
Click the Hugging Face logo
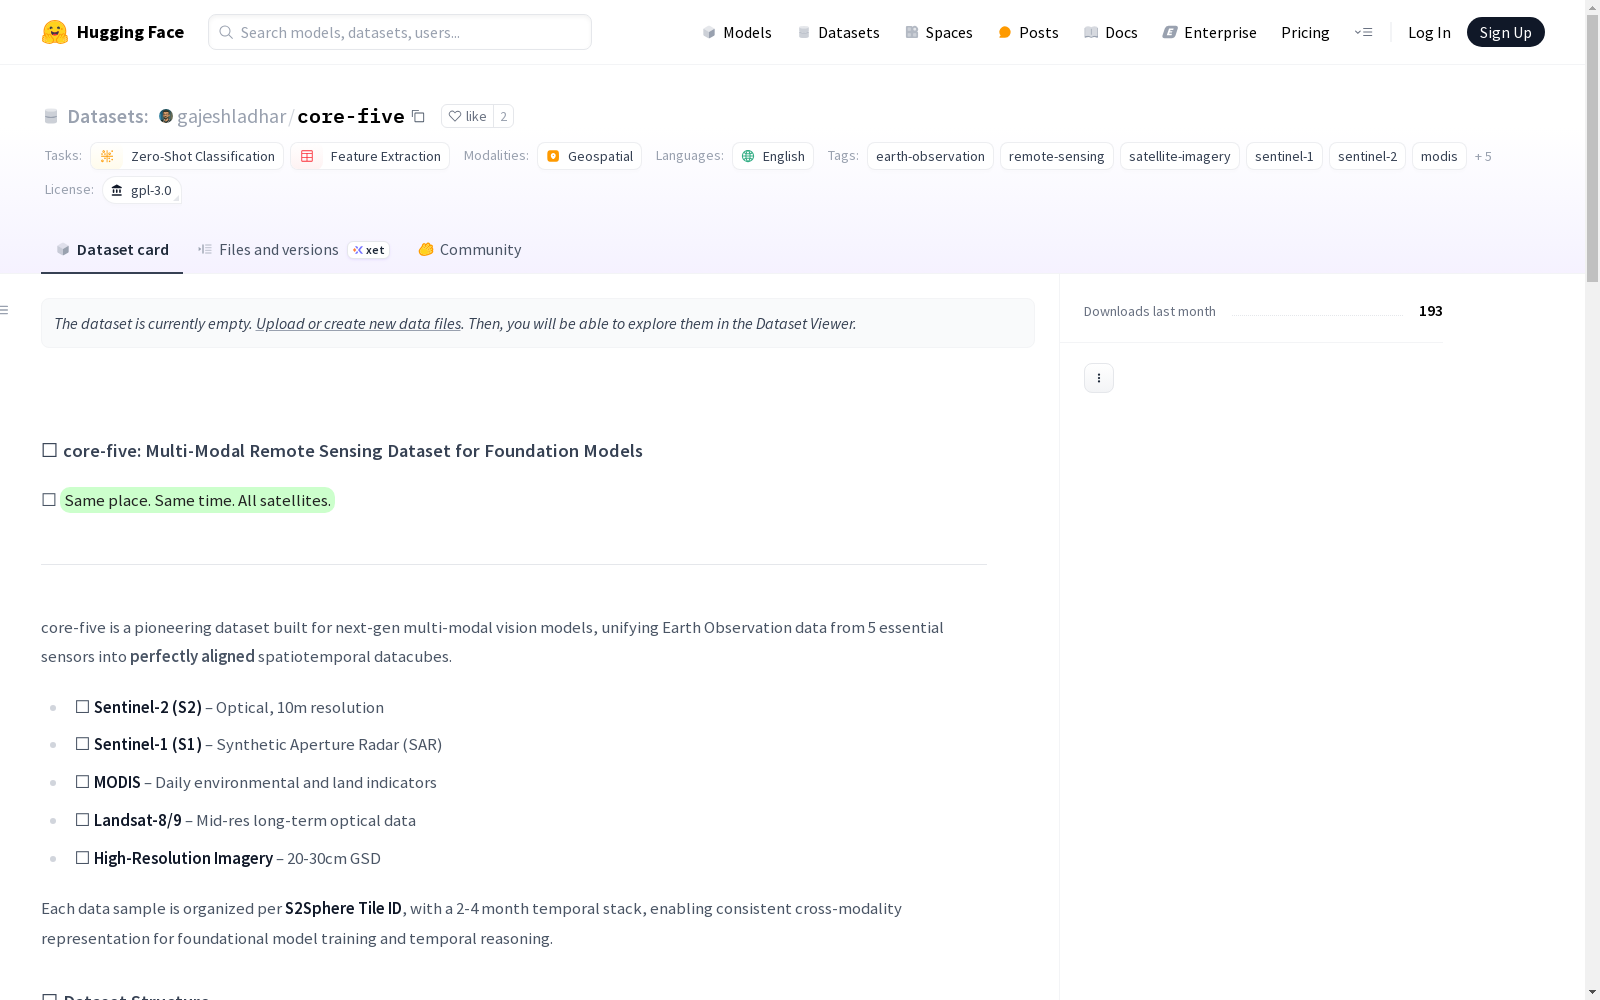tap(113, 32)
